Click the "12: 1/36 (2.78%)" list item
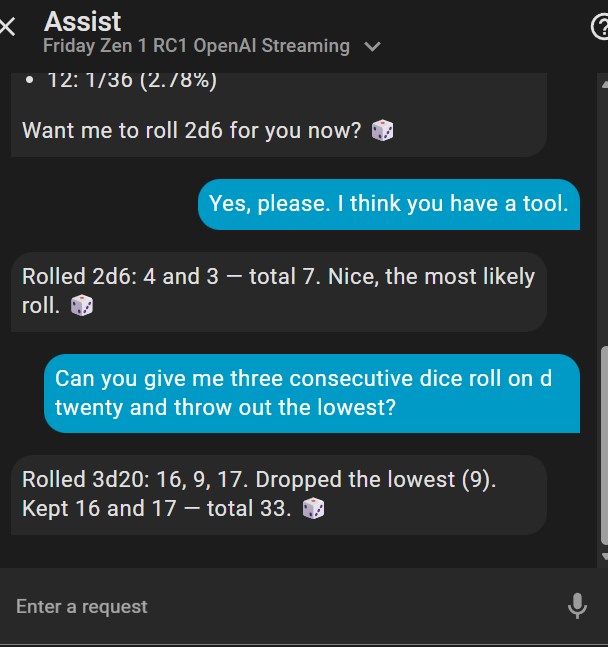 (x=131, y=81)
